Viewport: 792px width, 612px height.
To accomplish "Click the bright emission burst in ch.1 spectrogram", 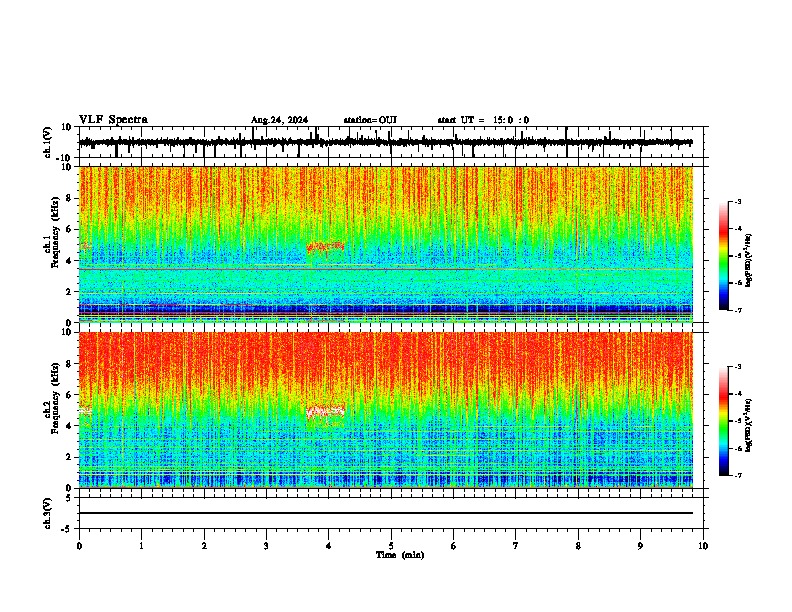I will click(325, 247).
